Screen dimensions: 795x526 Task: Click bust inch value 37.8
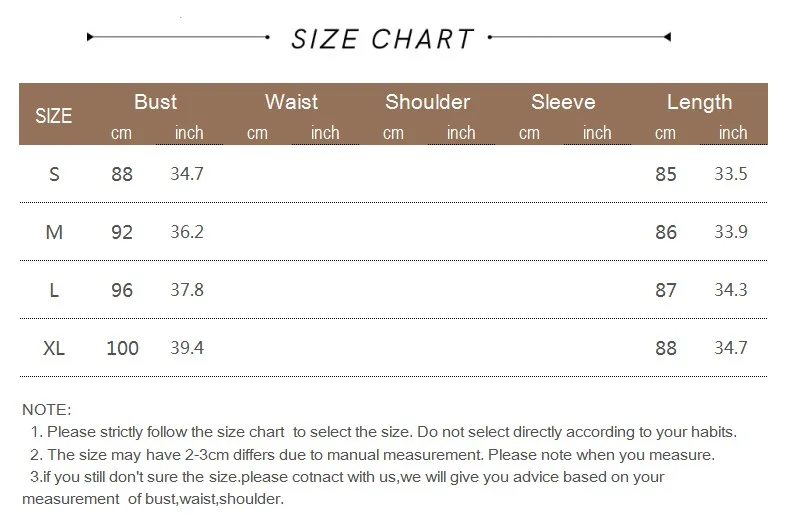[187, 290]
